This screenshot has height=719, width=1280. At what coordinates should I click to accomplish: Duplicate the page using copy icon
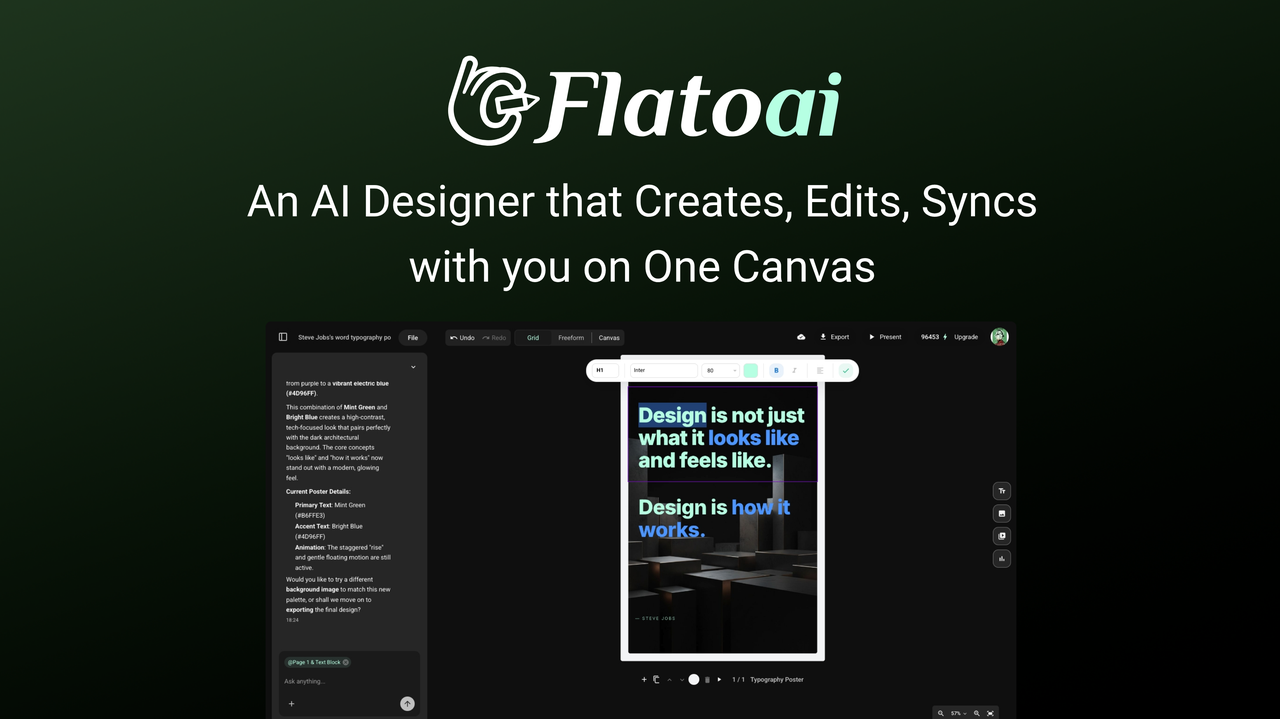pos(656,679)
